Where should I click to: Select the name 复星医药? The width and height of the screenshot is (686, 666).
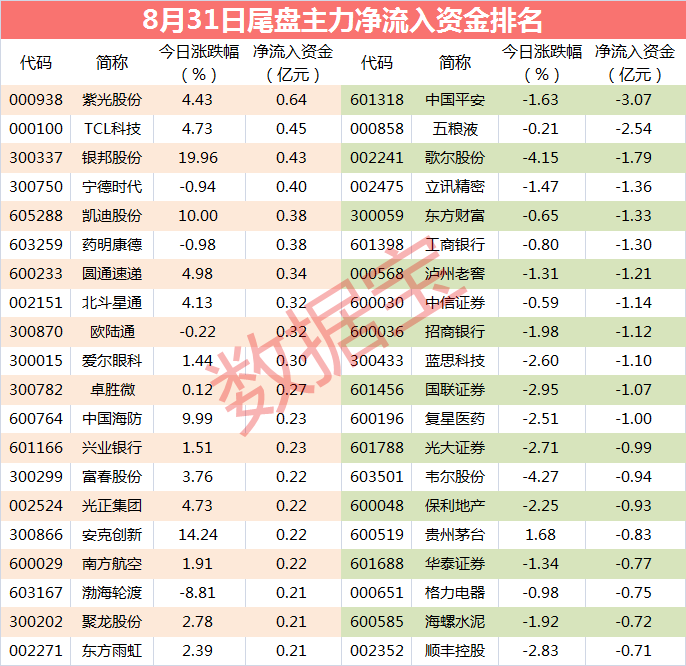tap(455, 419)
